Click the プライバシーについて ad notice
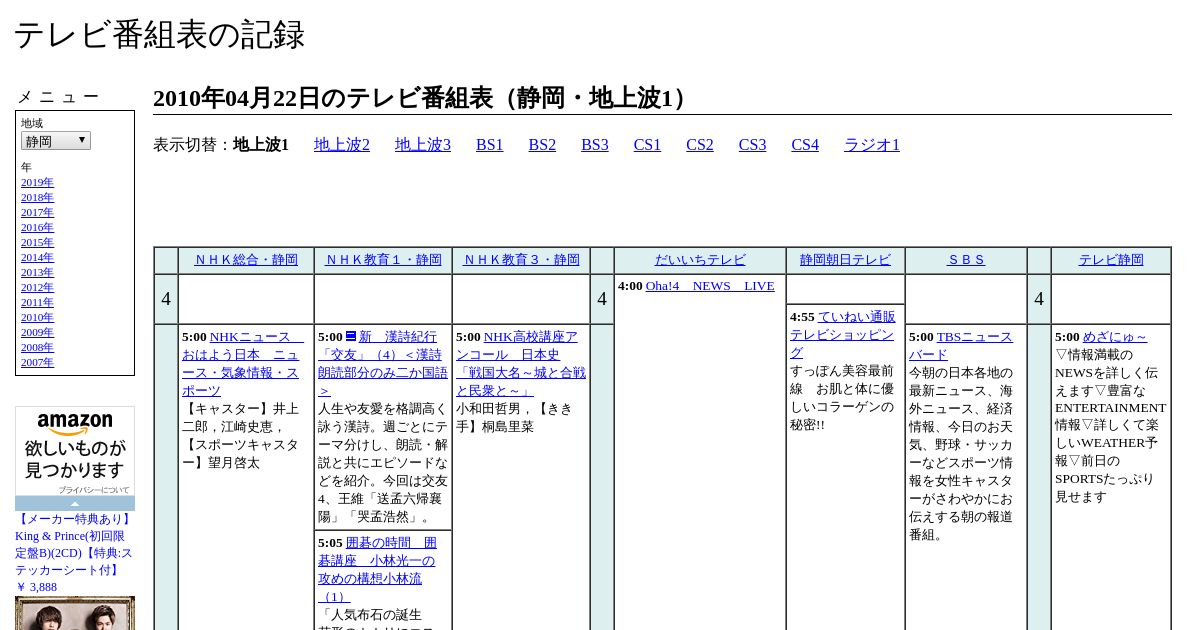The height and width of the screenshot is (630, 1200). pyautogui.click(x=94, y=490)
